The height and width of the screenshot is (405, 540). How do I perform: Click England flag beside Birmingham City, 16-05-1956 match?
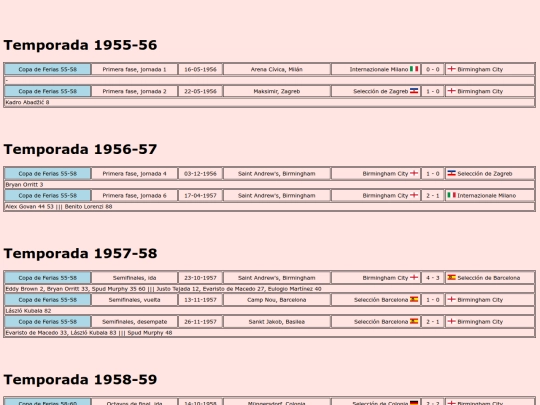[451, 69]
